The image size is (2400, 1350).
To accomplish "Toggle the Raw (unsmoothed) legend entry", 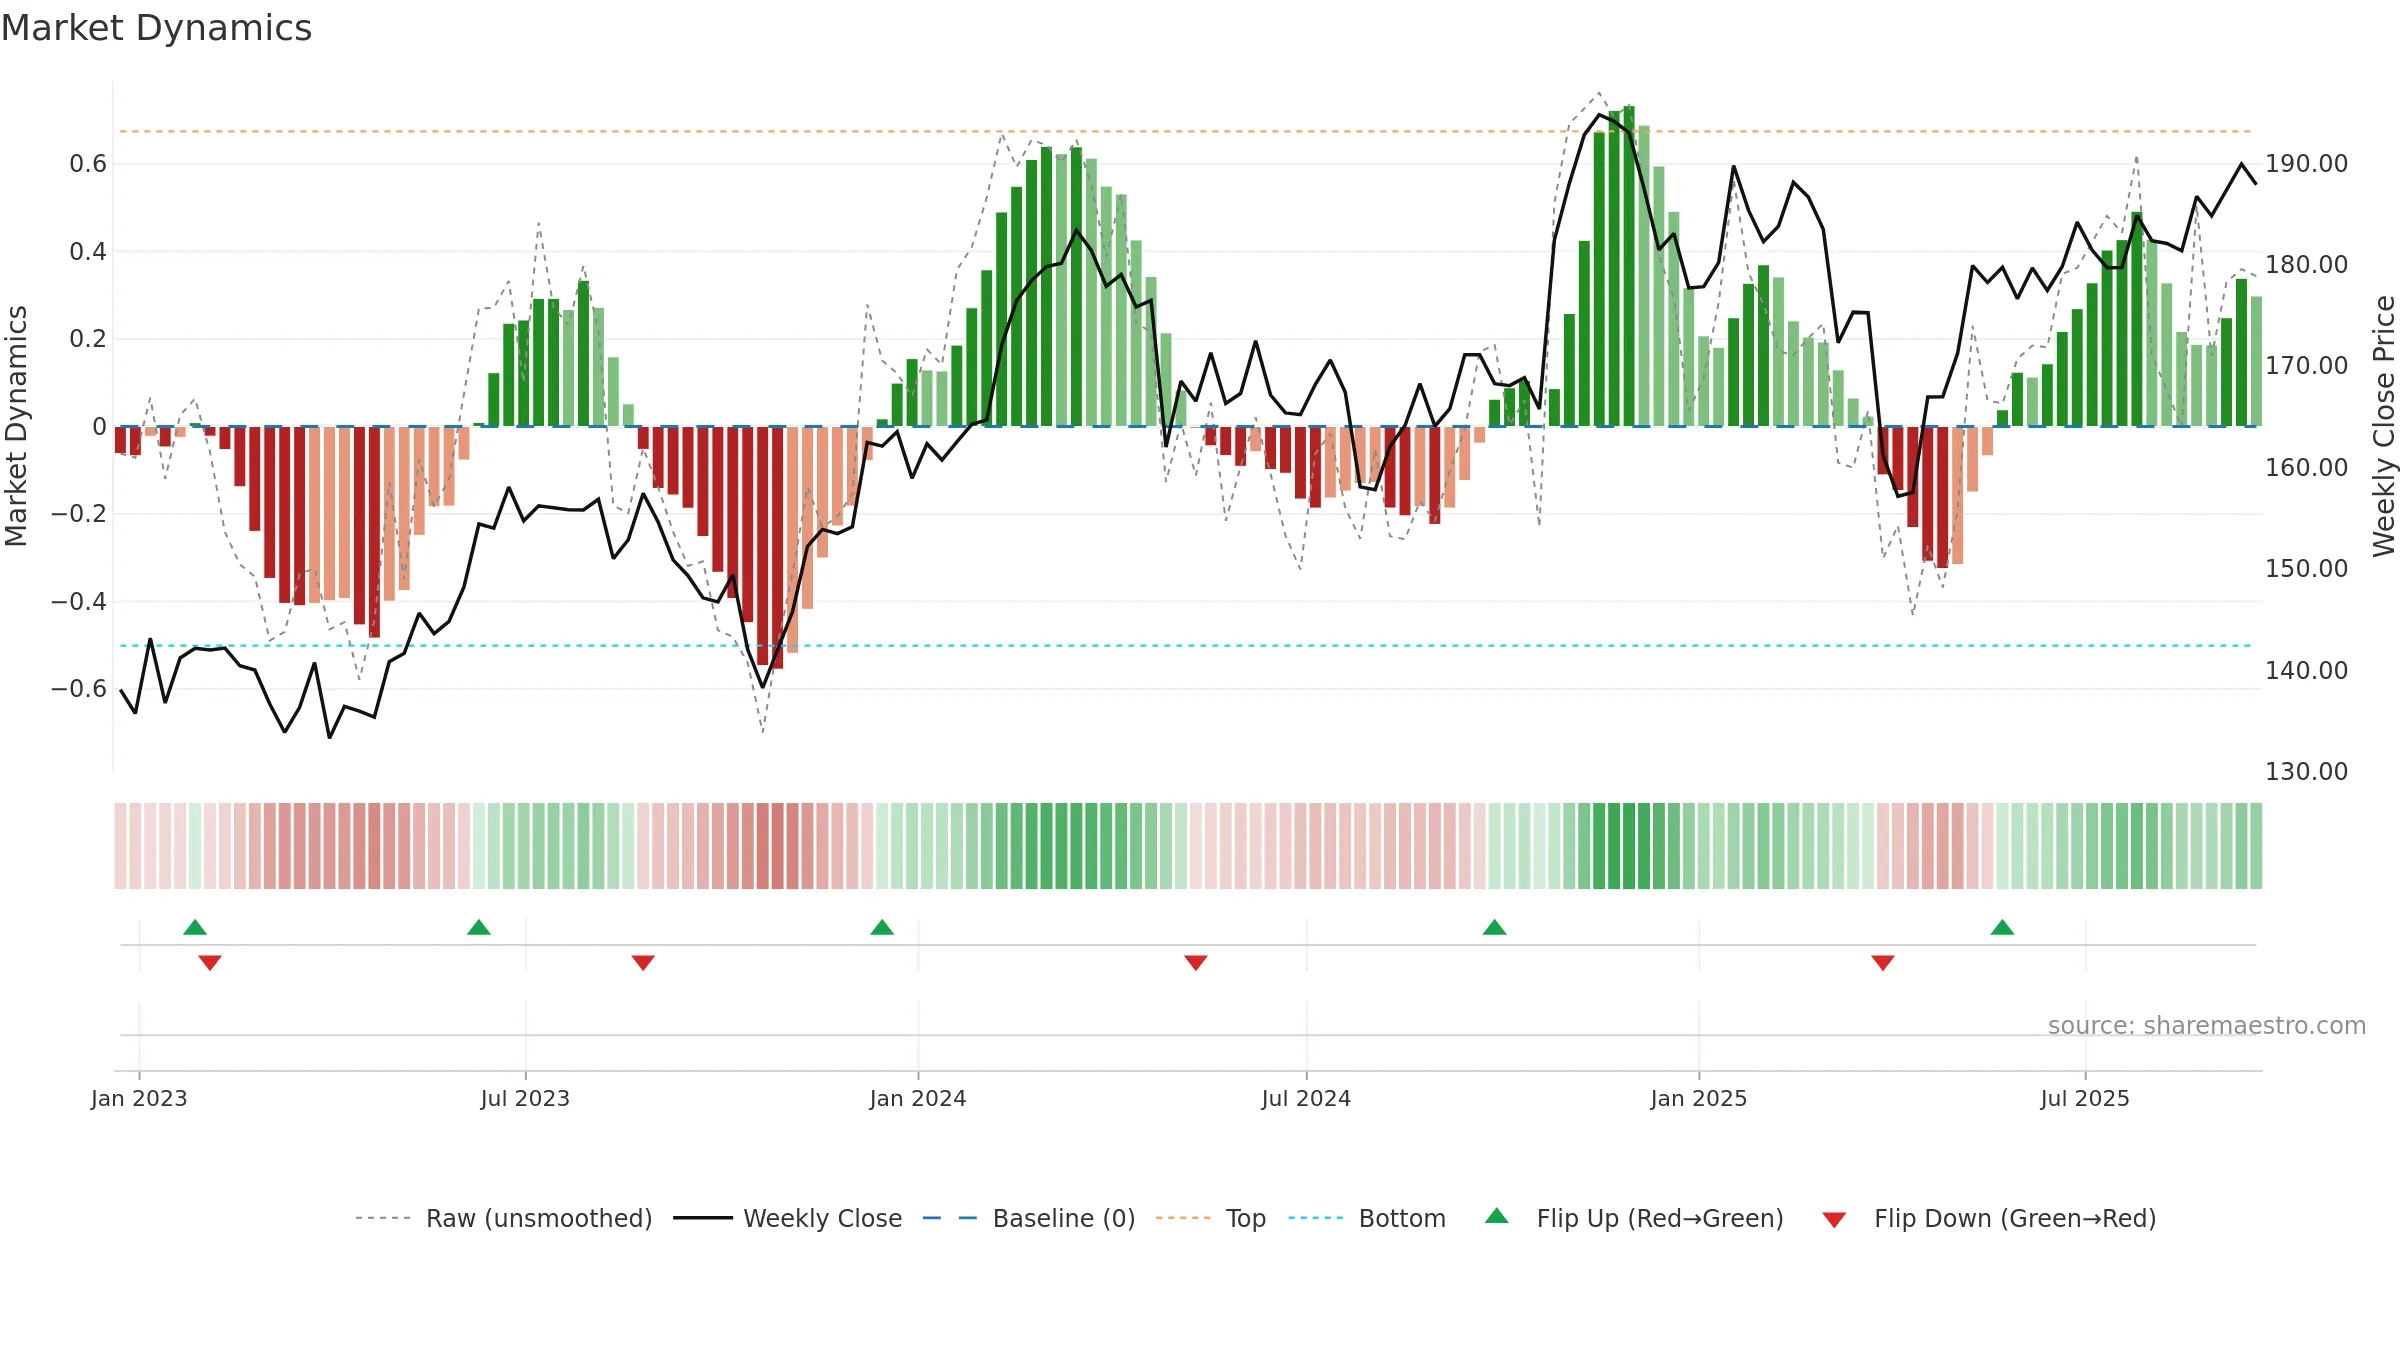I will click(504, 1218).
